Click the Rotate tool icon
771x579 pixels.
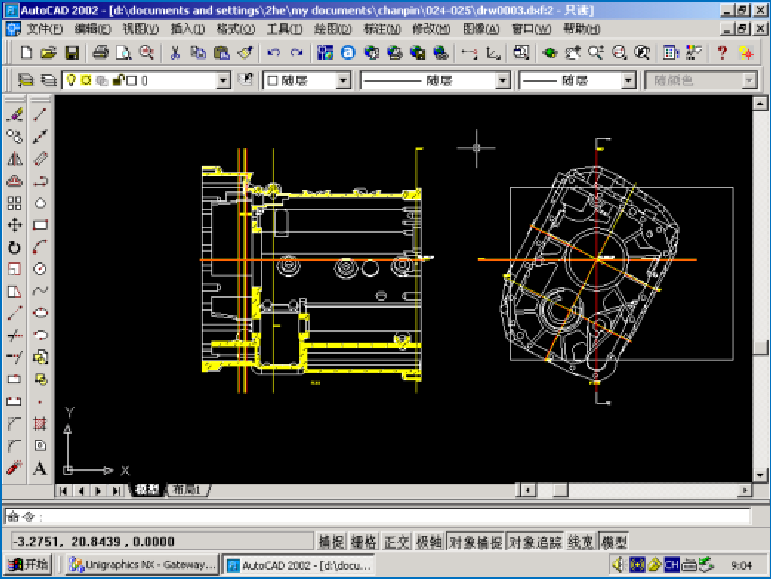coord(15,247)
